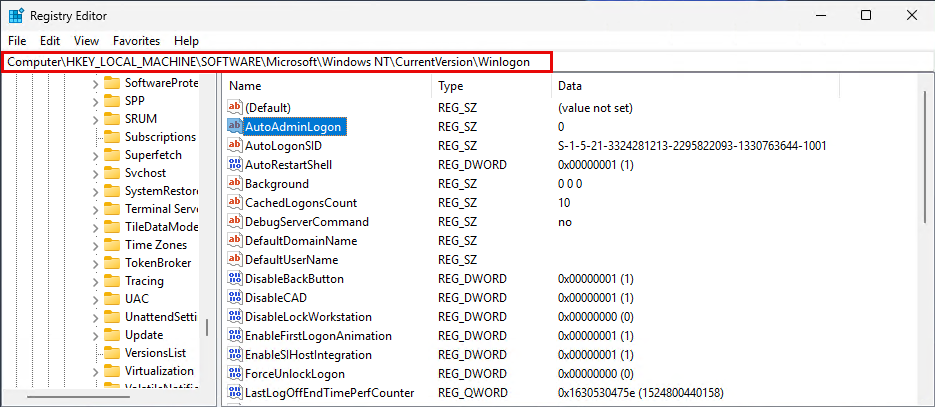Screen dimensions: 935x407
Task: Click the AutoLogonSID string icon
Action: click(x=235, y=146)
